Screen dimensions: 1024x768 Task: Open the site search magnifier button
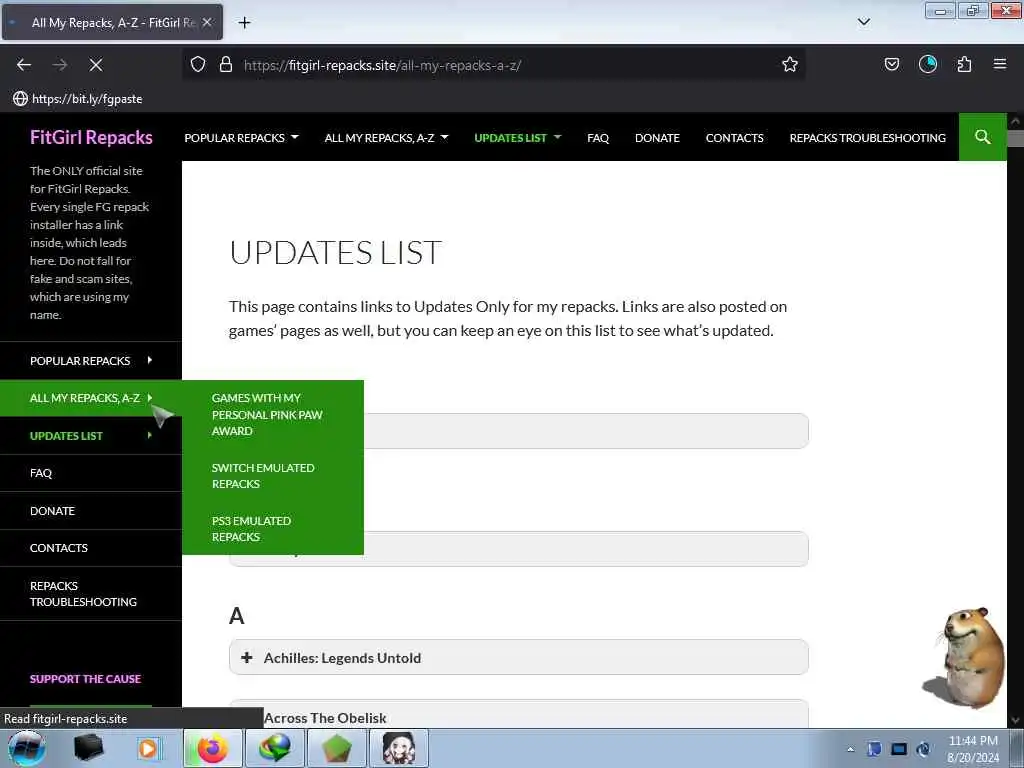coord(982,137)
